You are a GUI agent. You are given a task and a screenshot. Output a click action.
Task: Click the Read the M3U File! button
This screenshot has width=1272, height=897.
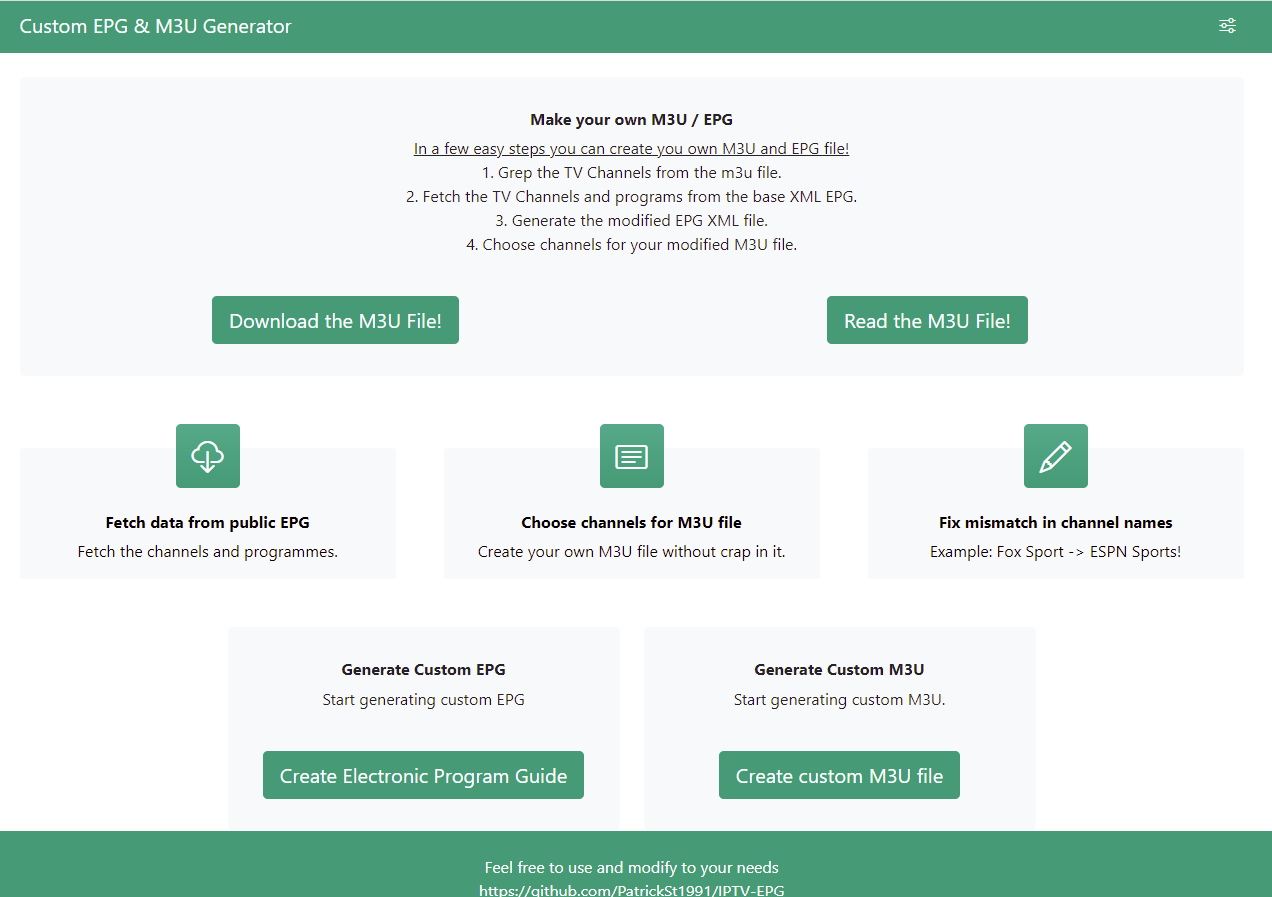(x=927, y=320)
